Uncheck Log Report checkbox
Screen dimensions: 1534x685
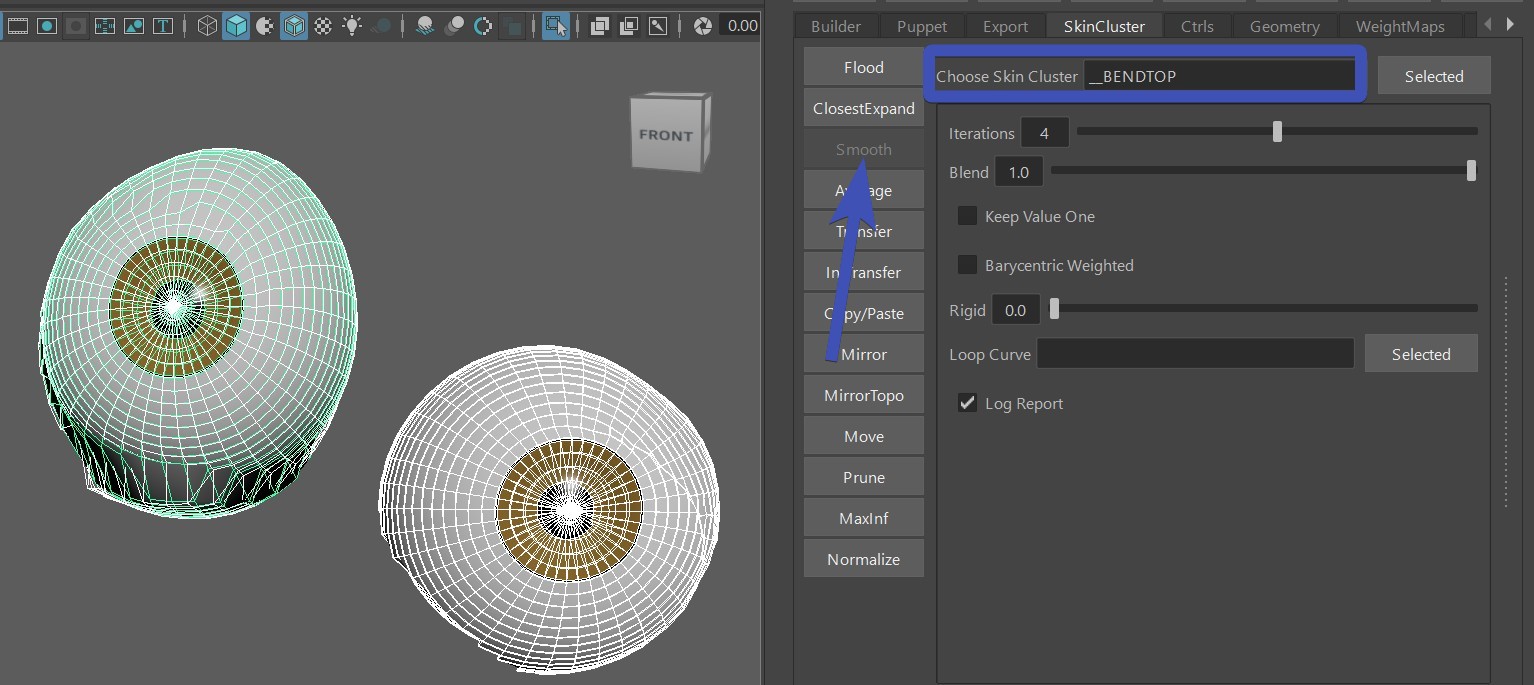[968, 403]
